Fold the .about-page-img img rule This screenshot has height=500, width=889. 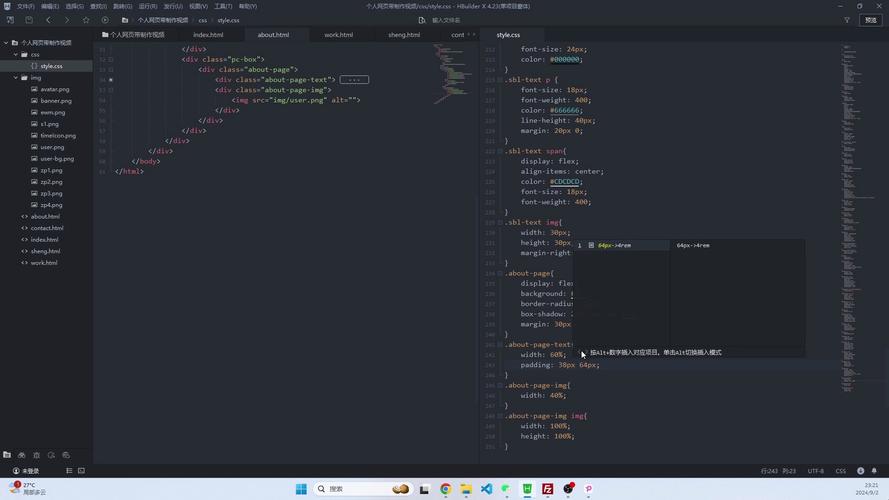click(499, 416)
